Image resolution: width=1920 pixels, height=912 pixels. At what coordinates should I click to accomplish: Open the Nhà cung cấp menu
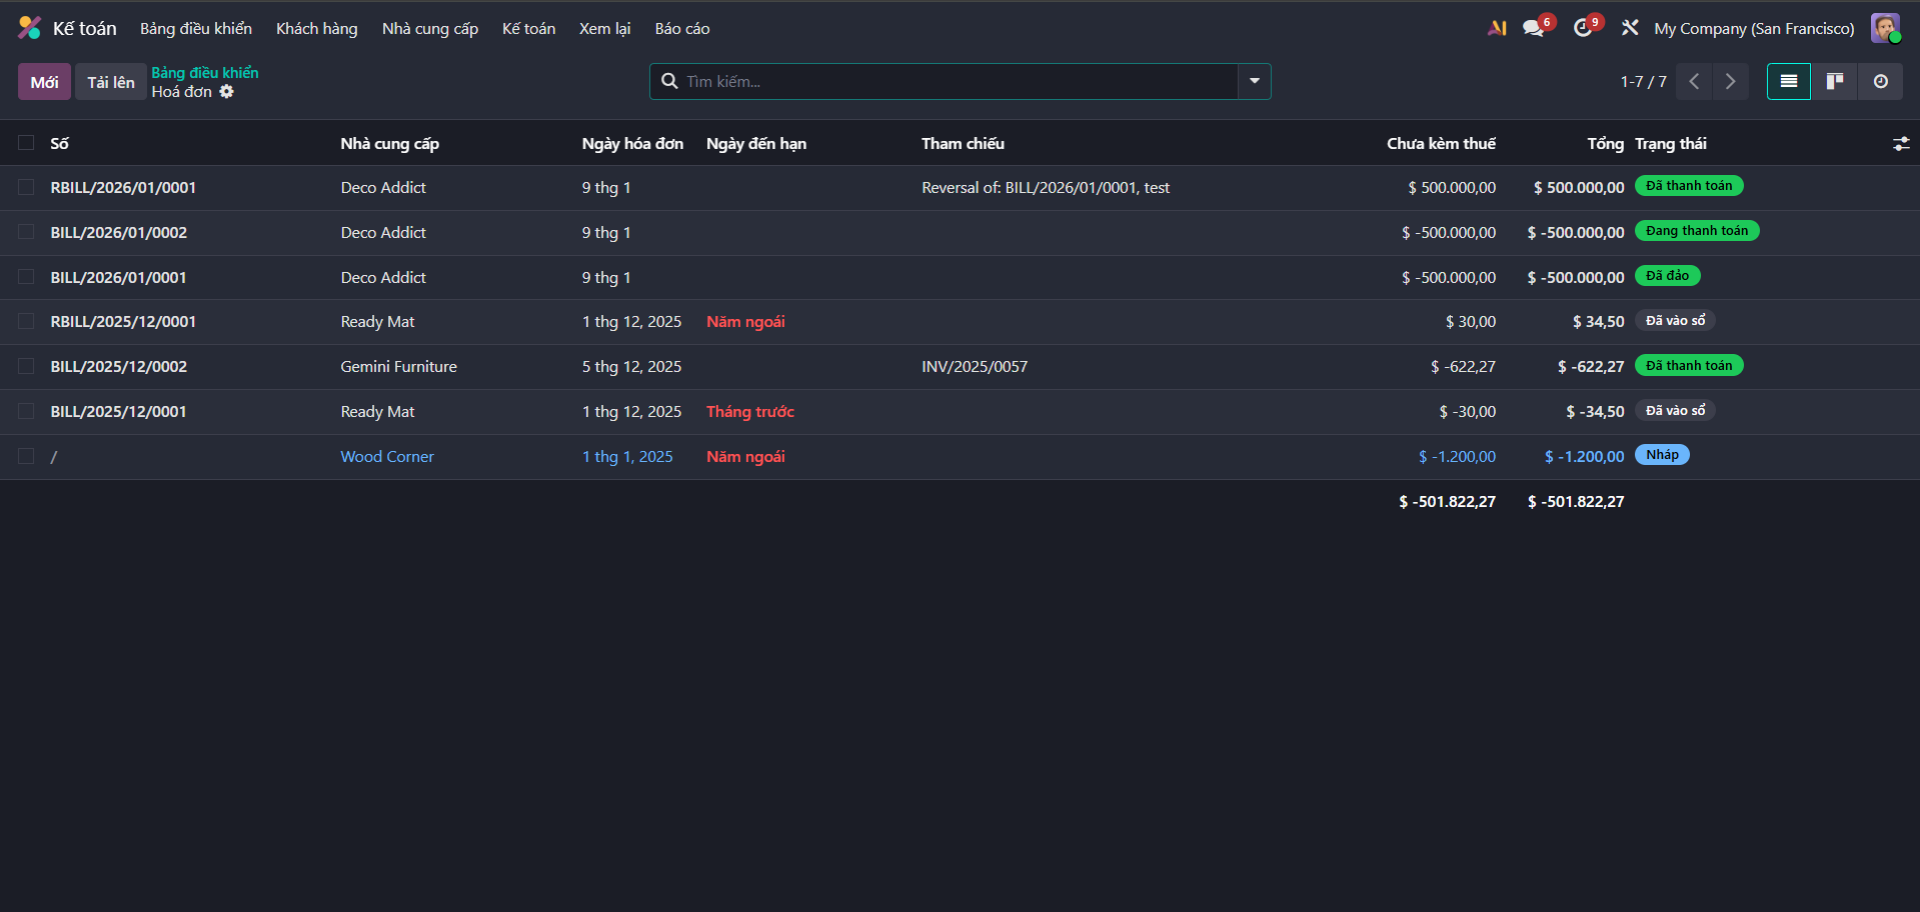(x=430, y=29)
